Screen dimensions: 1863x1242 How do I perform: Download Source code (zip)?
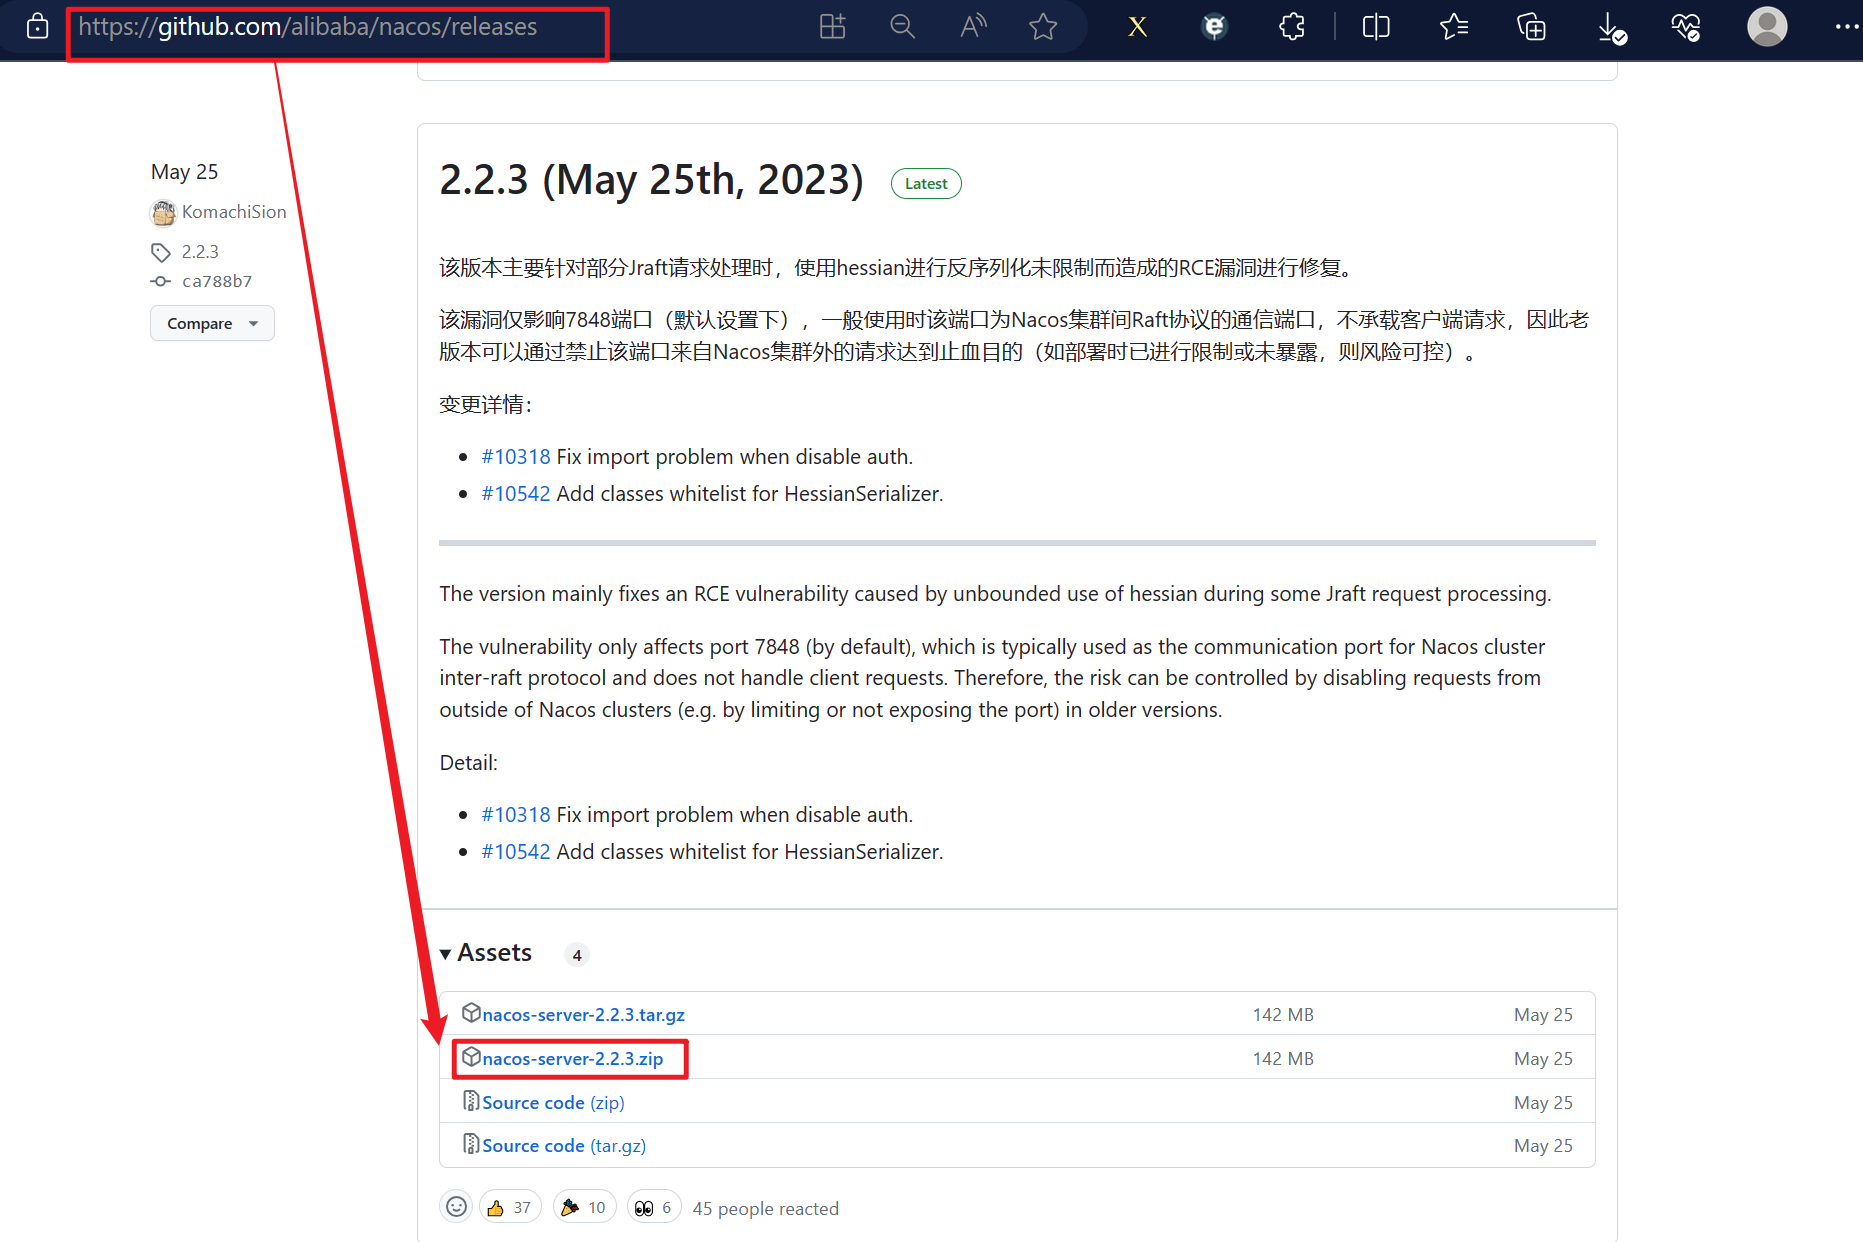pos(553,1103)
